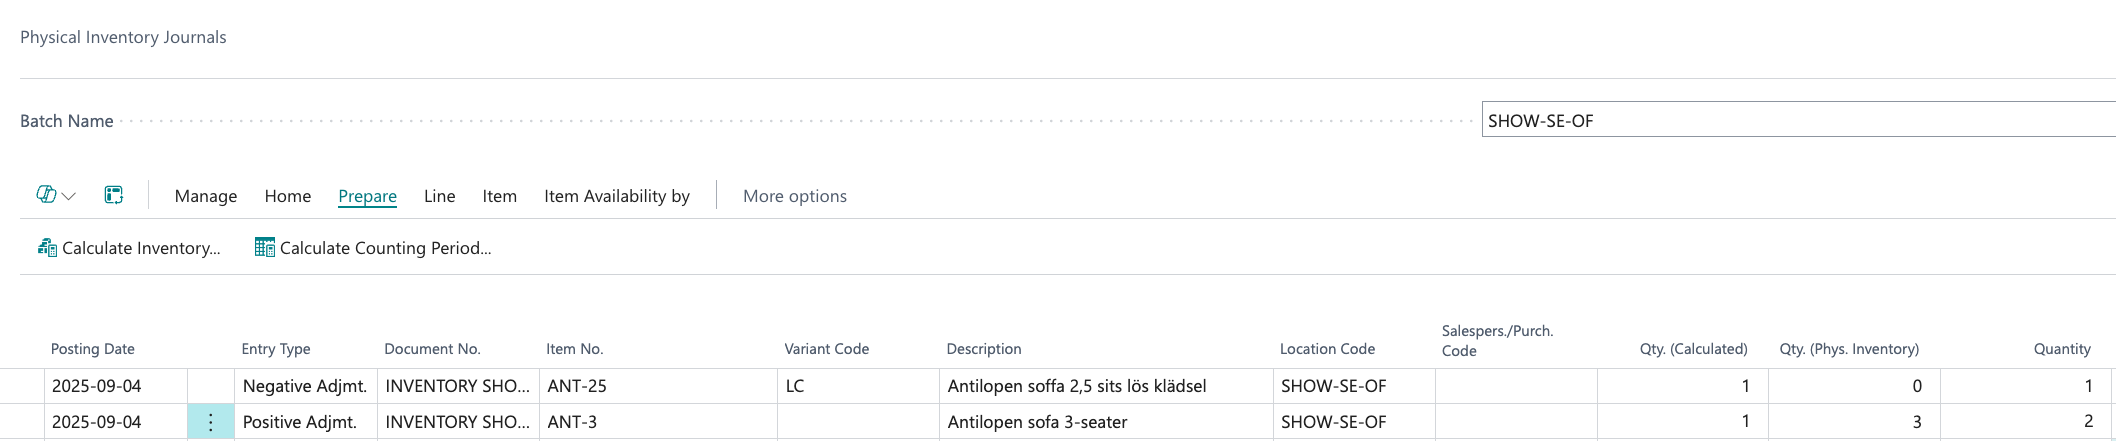
Task: Click the Calculate Counting Period icon
Action: 264,248
